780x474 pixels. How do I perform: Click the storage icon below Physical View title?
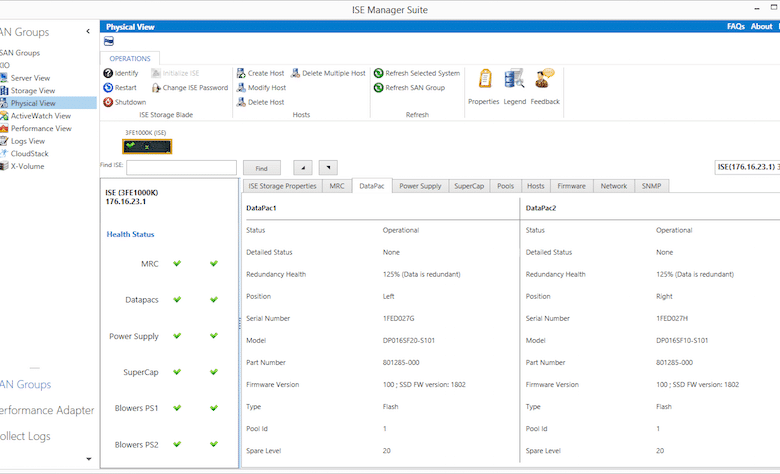click(109, 41)
